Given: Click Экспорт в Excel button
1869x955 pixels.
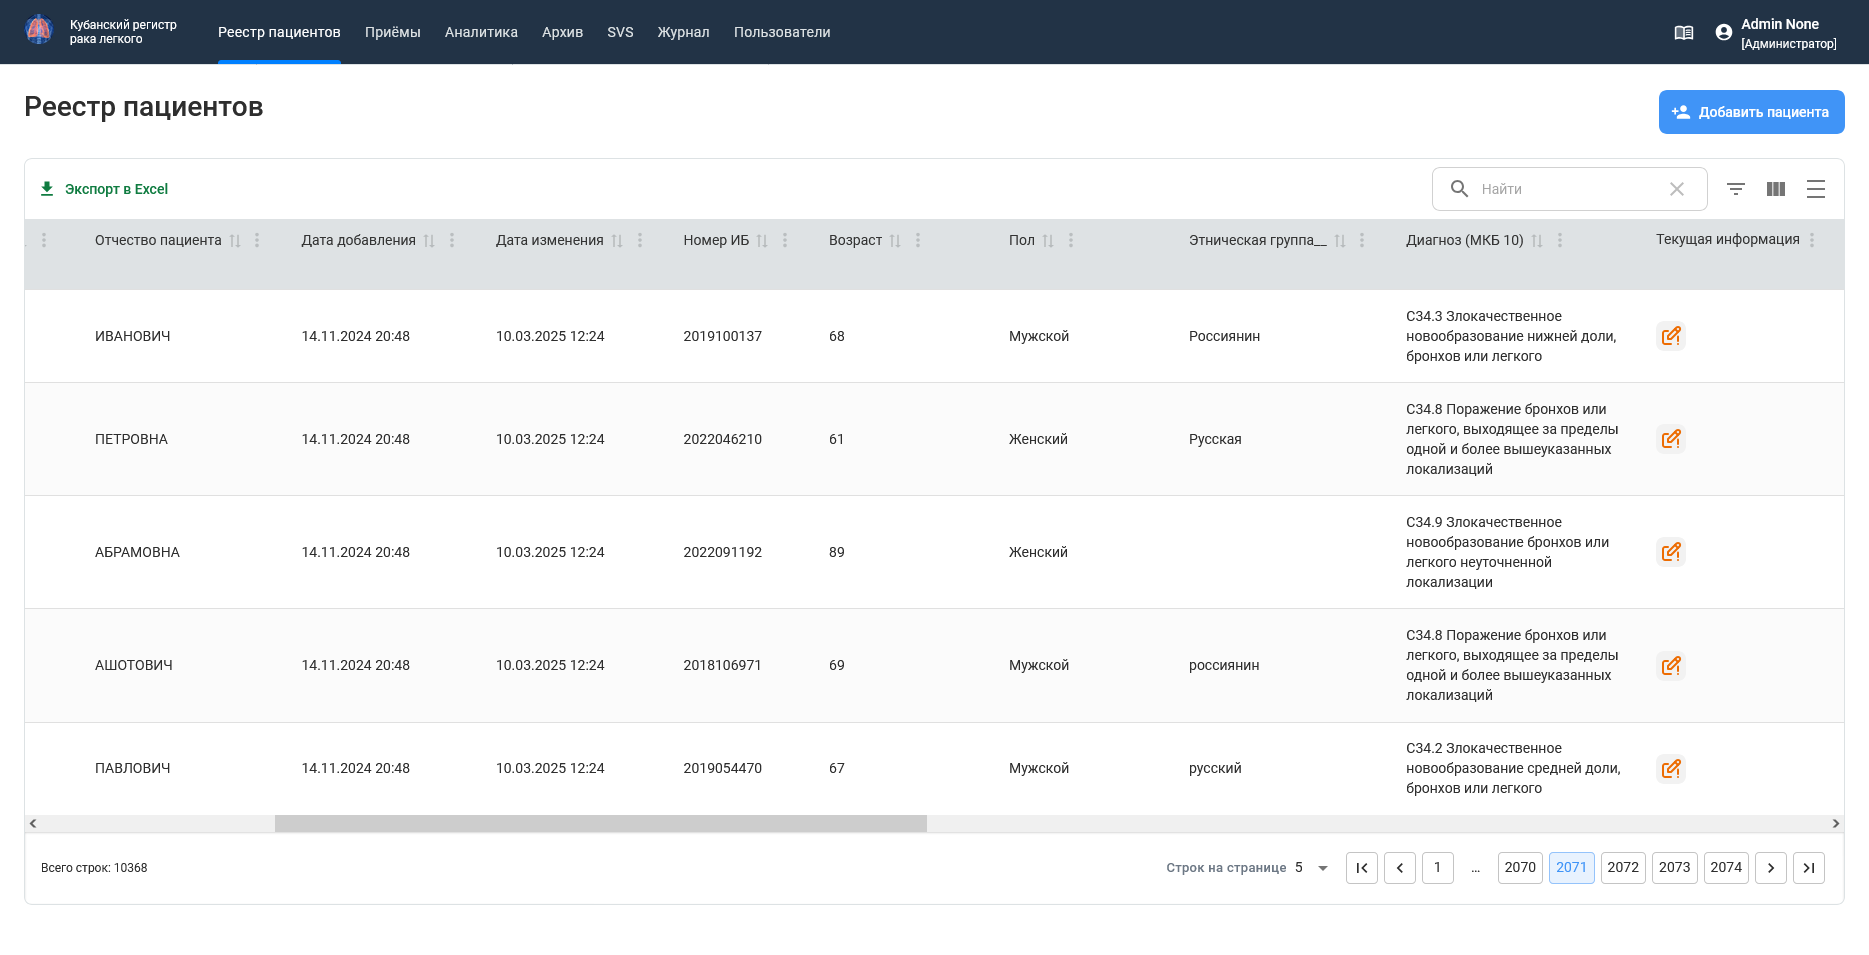Looking at the screenshot, I should (104, 189).
